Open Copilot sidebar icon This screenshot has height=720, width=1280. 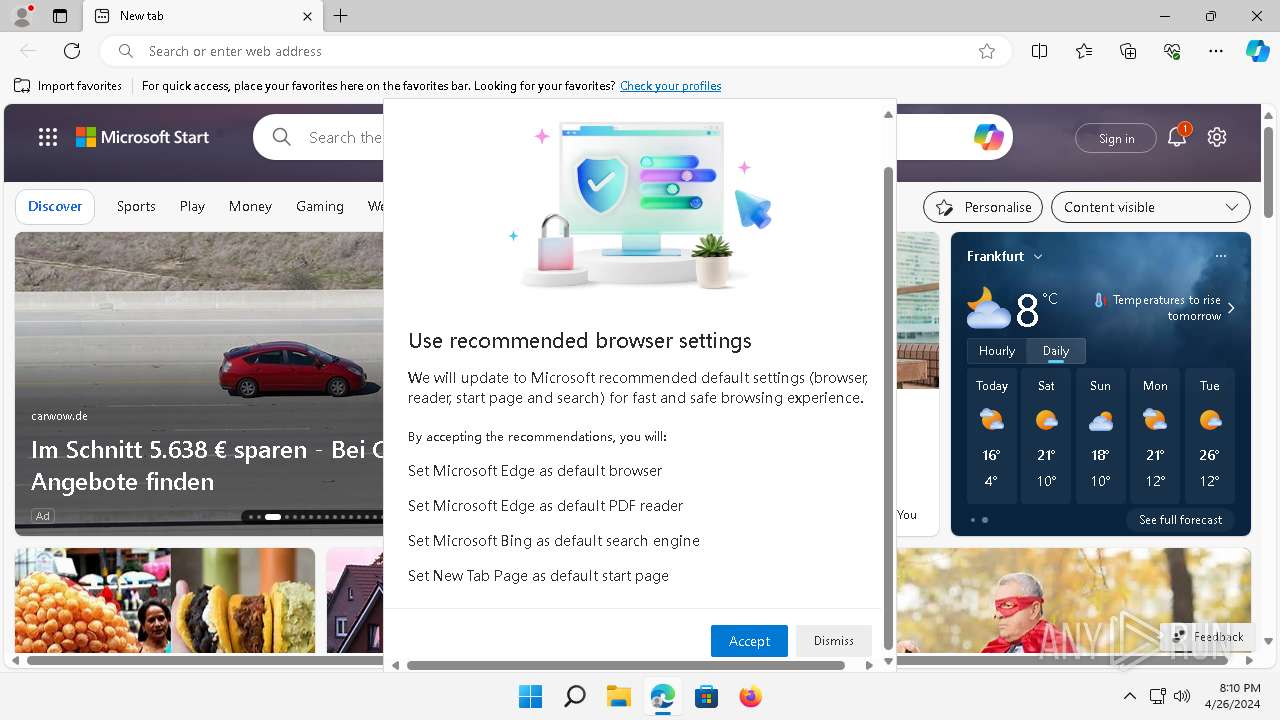[1257, 51]
